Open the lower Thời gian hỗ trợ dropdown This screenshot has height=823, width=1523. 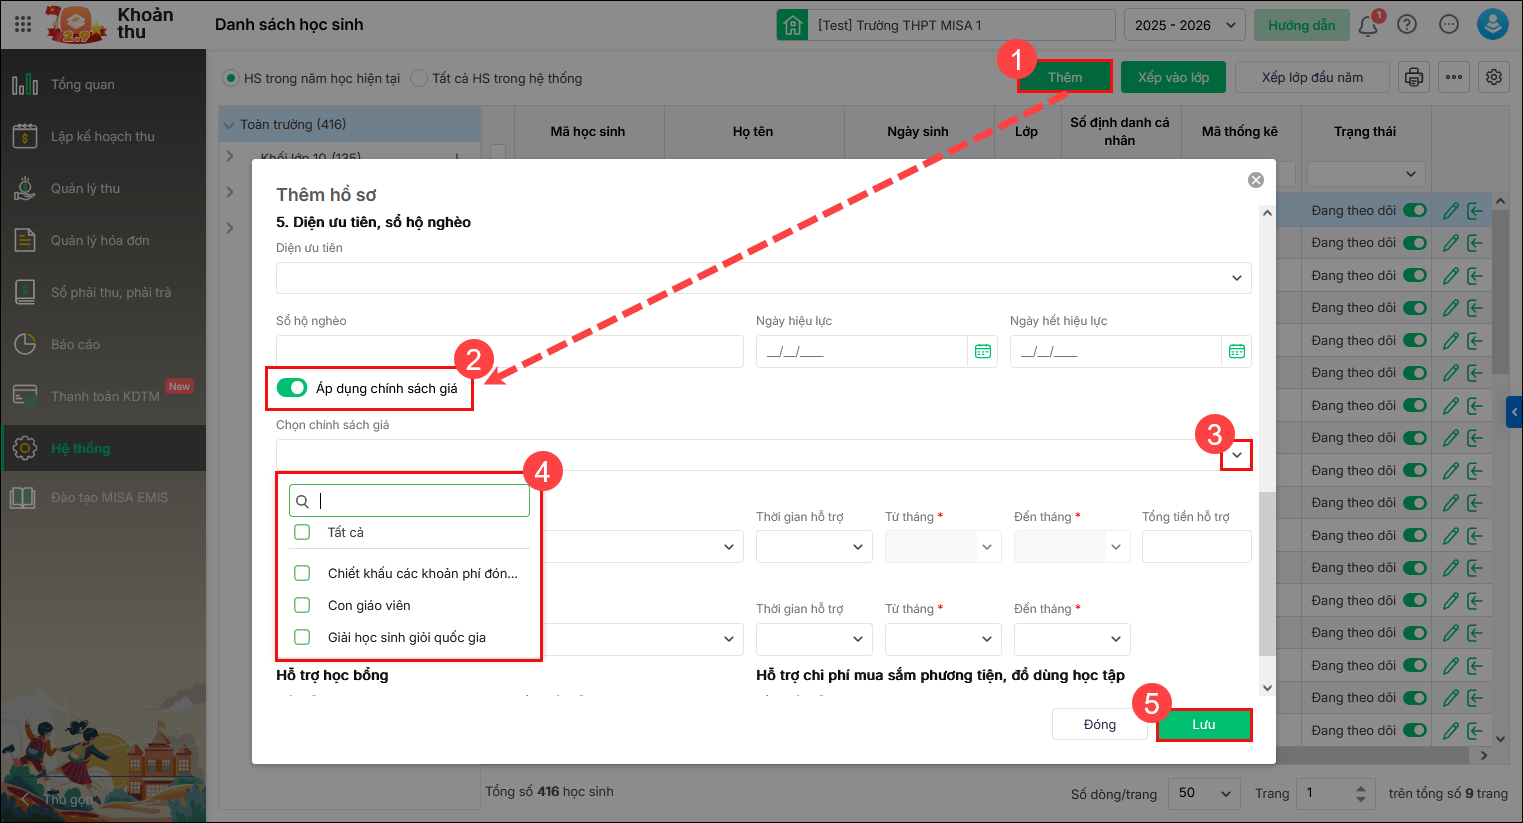point(814,639)
